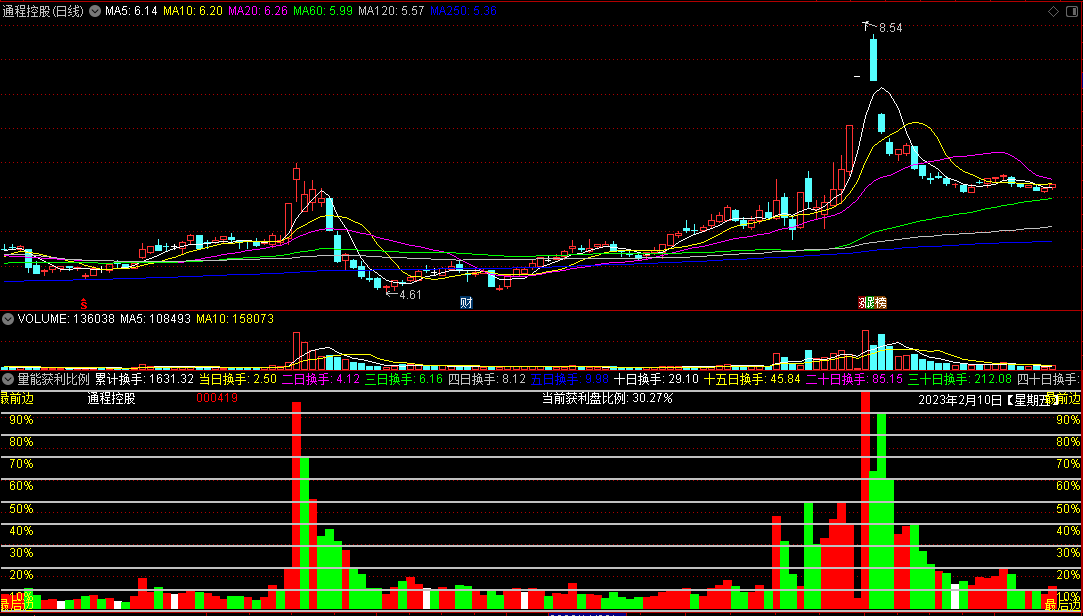Click the MA10: 6.20 moving average label
This screenshot has width=1083, height=616.
tap(194, 11)
